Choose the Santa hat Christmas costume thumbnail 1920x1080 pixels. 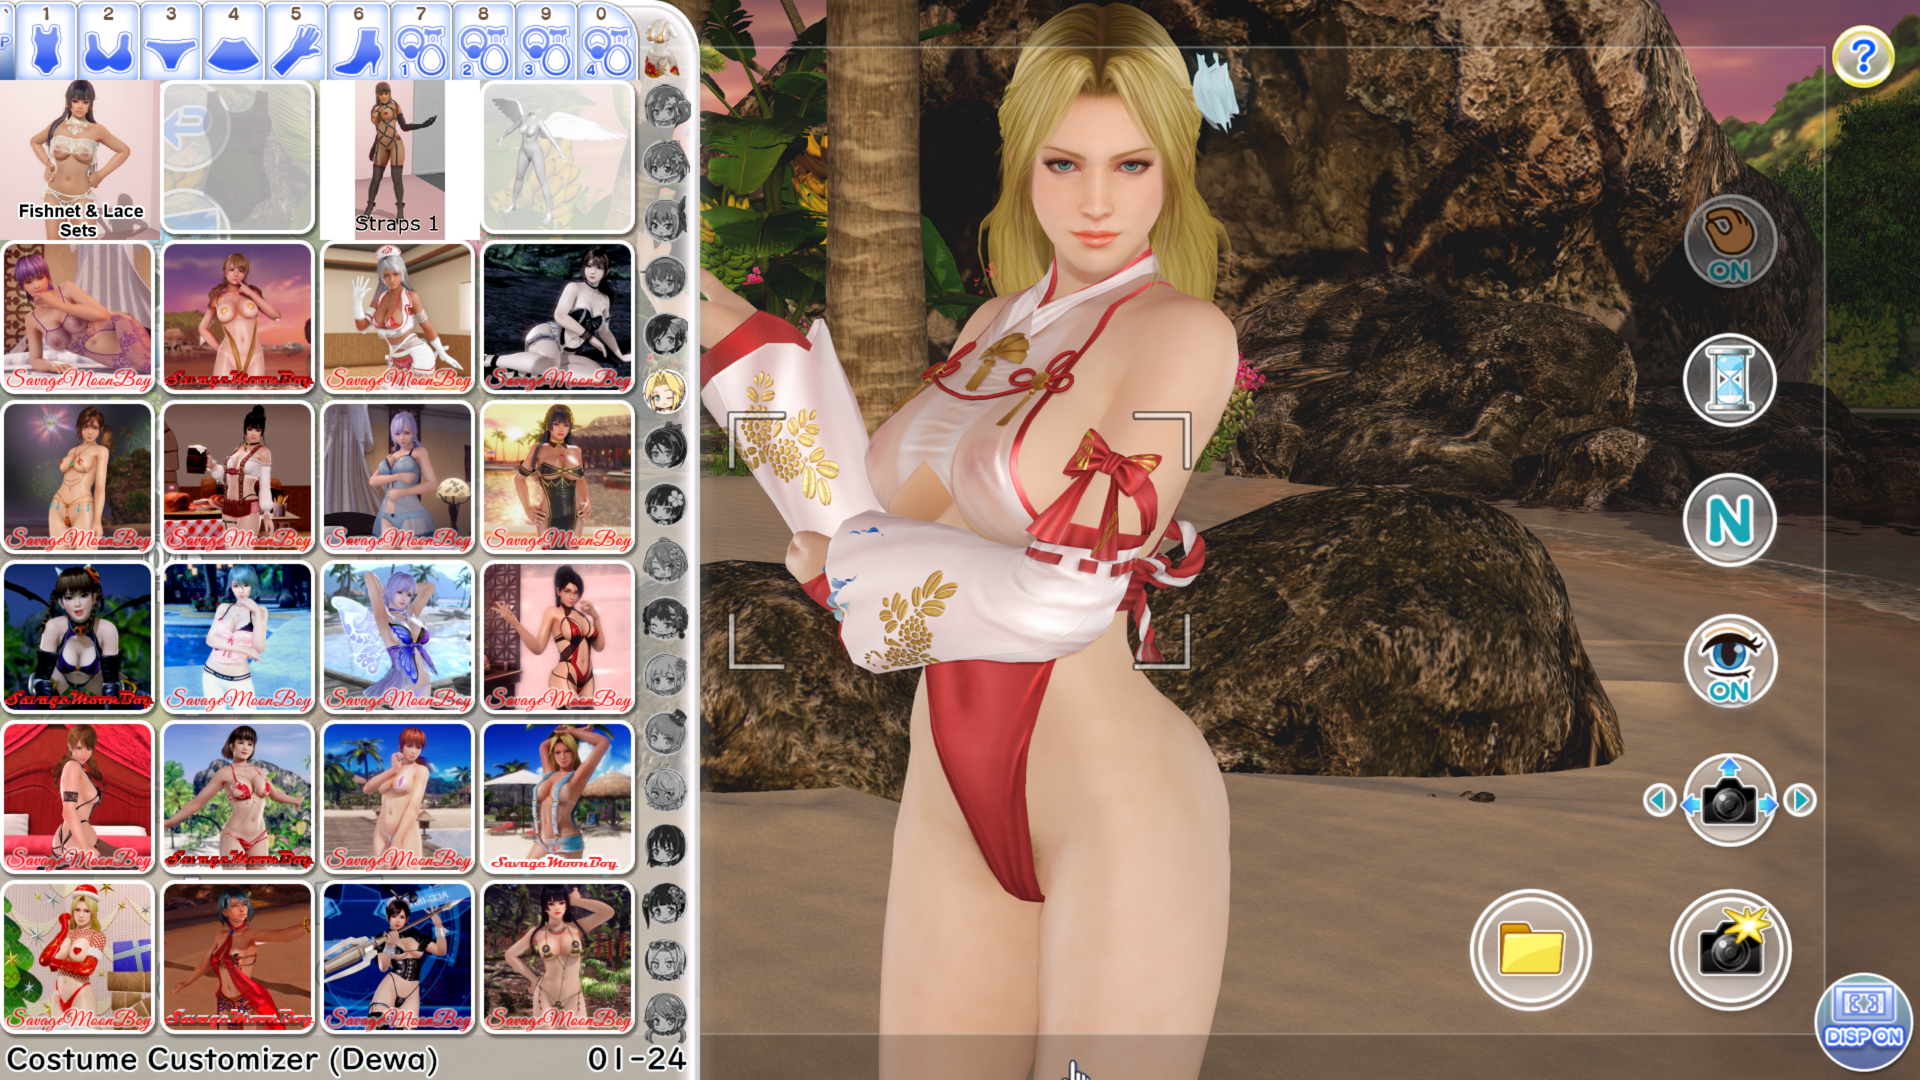point(78,958)
